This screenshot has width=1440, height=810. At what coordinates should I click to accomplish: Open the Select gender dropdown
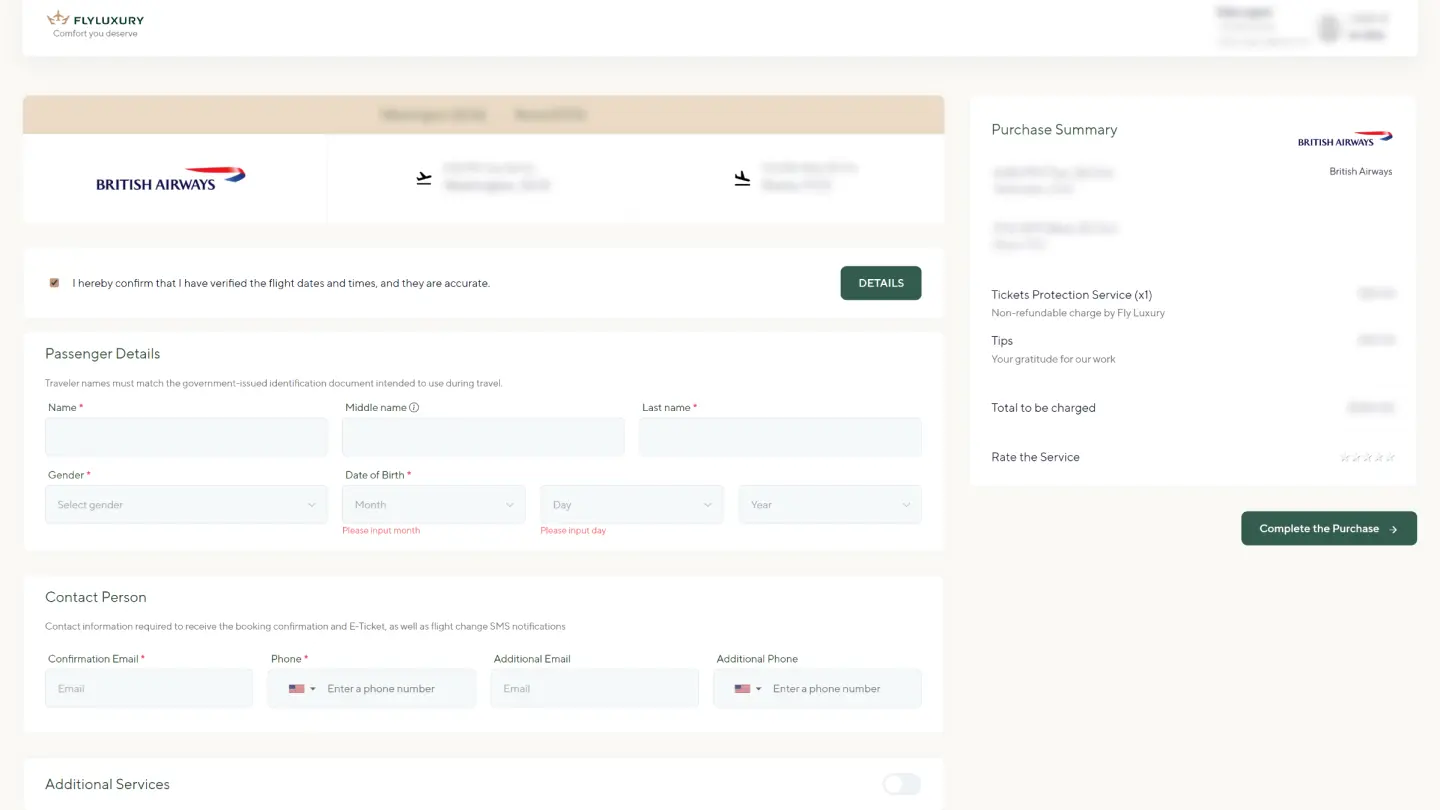[x=186, y=505]
